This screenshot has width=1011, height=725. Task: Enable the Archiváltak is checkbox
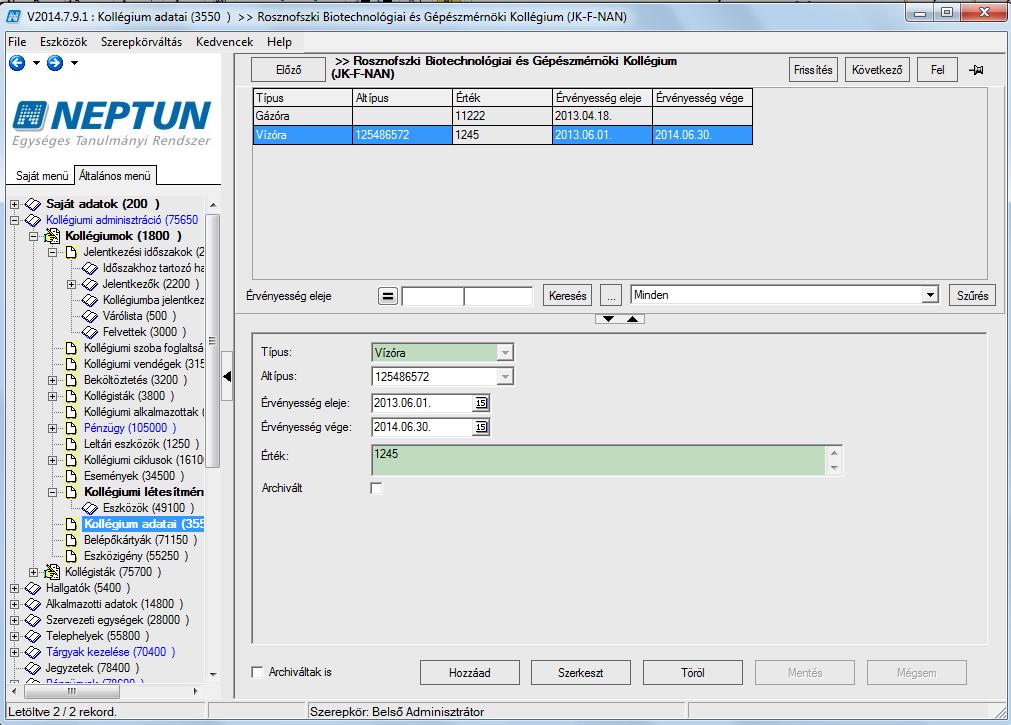pos(257,672)
